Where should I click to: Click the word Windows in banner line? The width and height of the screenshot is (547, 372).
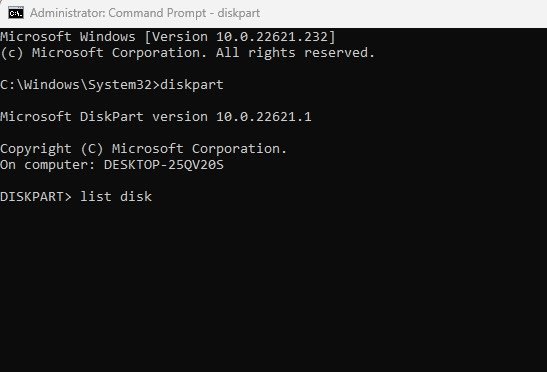pos(107,37)
